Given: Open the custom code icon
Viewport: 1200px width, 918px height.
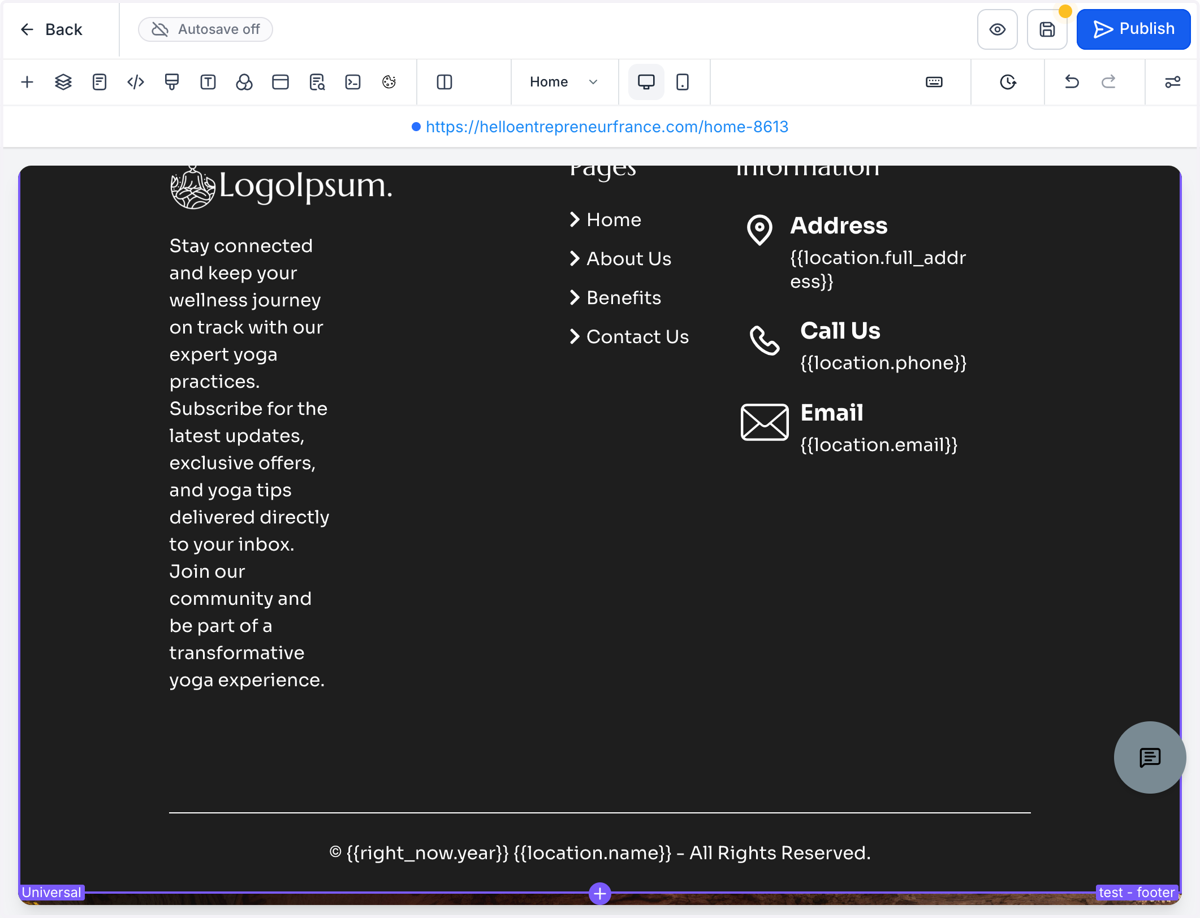Looking at the screenshot, I should (136, 82).
